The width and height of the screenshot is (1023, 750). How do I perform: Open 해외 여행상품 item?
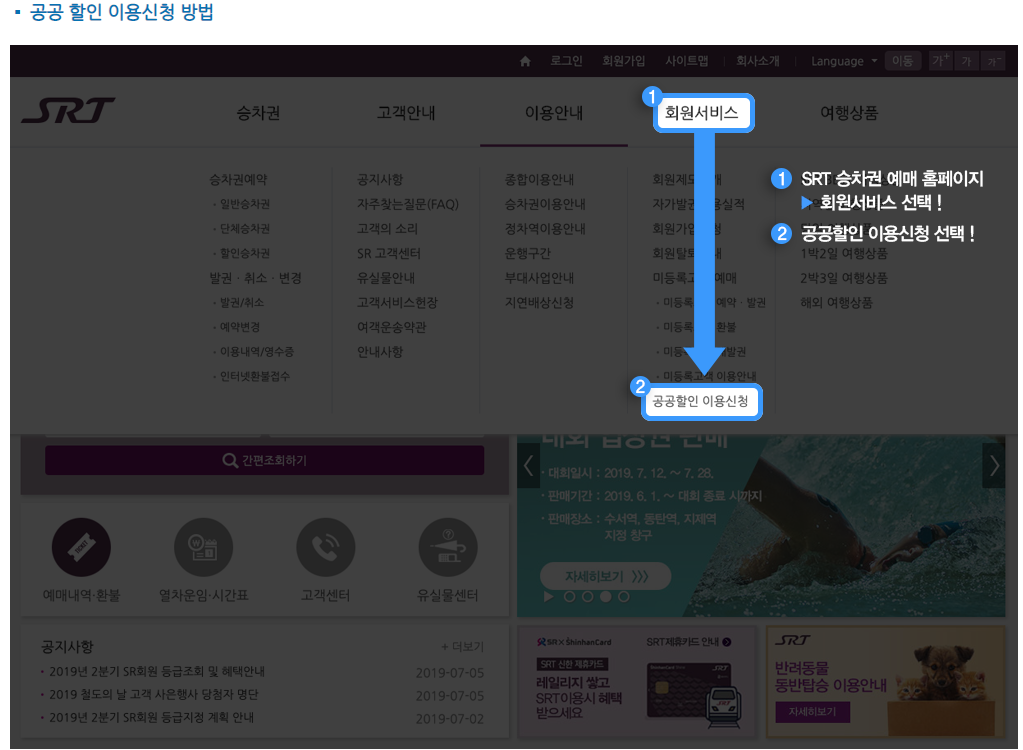point(836,303)
